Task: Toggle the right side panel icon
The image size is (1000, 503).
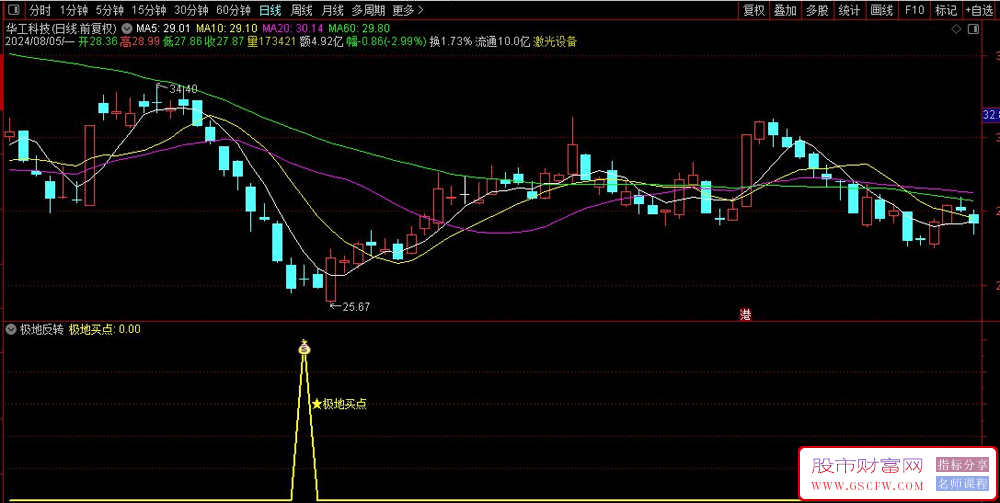Action: [x=973, y=29]
